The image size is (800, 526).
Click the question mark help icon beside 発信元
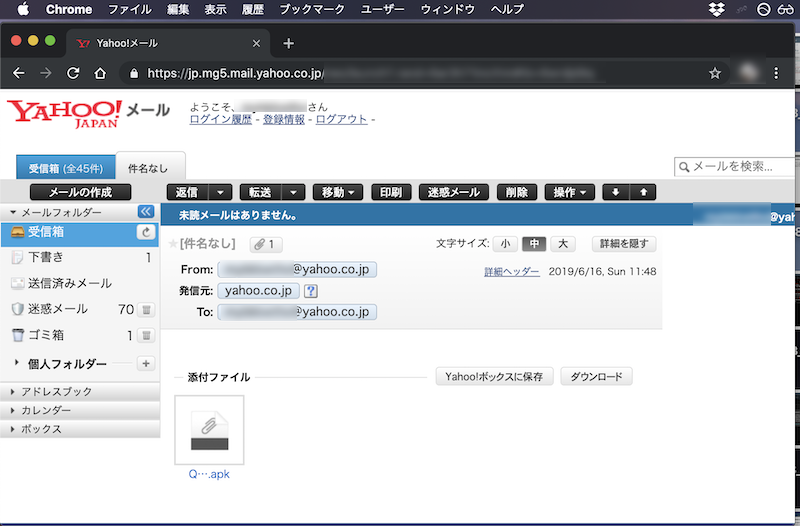coord(310,291)
